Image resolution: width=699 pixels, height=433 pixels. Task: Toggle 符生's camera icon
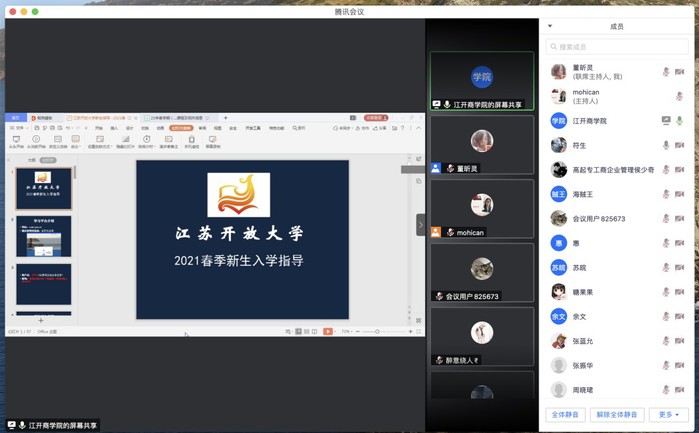679,145
